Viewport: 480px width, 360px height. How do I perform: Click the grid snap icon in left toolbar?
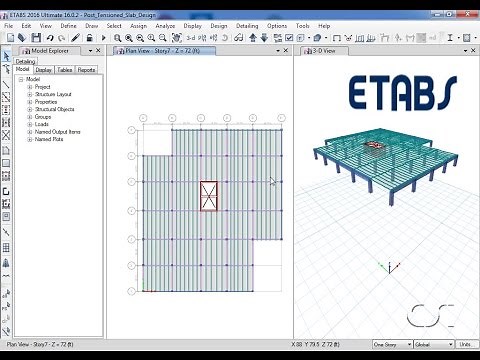(6, 247)
